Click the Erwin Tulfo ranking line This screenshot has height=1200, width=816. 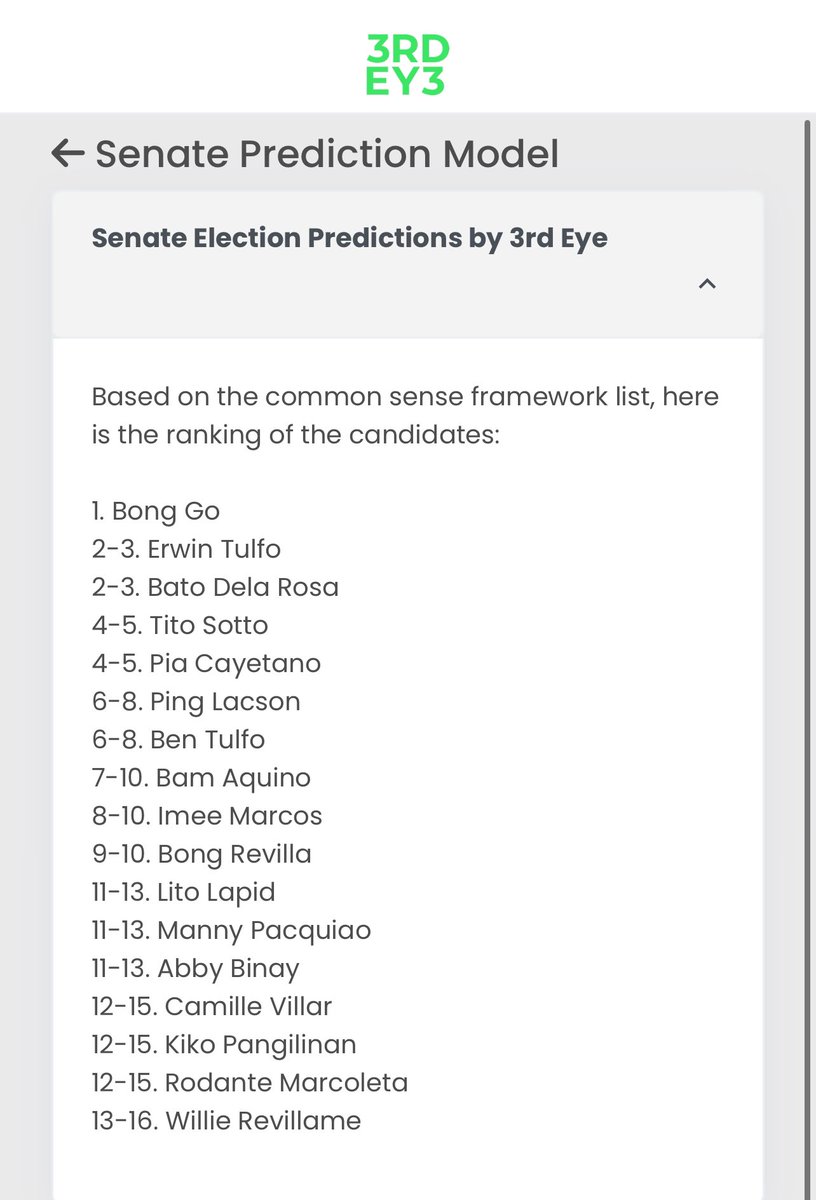tap(186, 549)
